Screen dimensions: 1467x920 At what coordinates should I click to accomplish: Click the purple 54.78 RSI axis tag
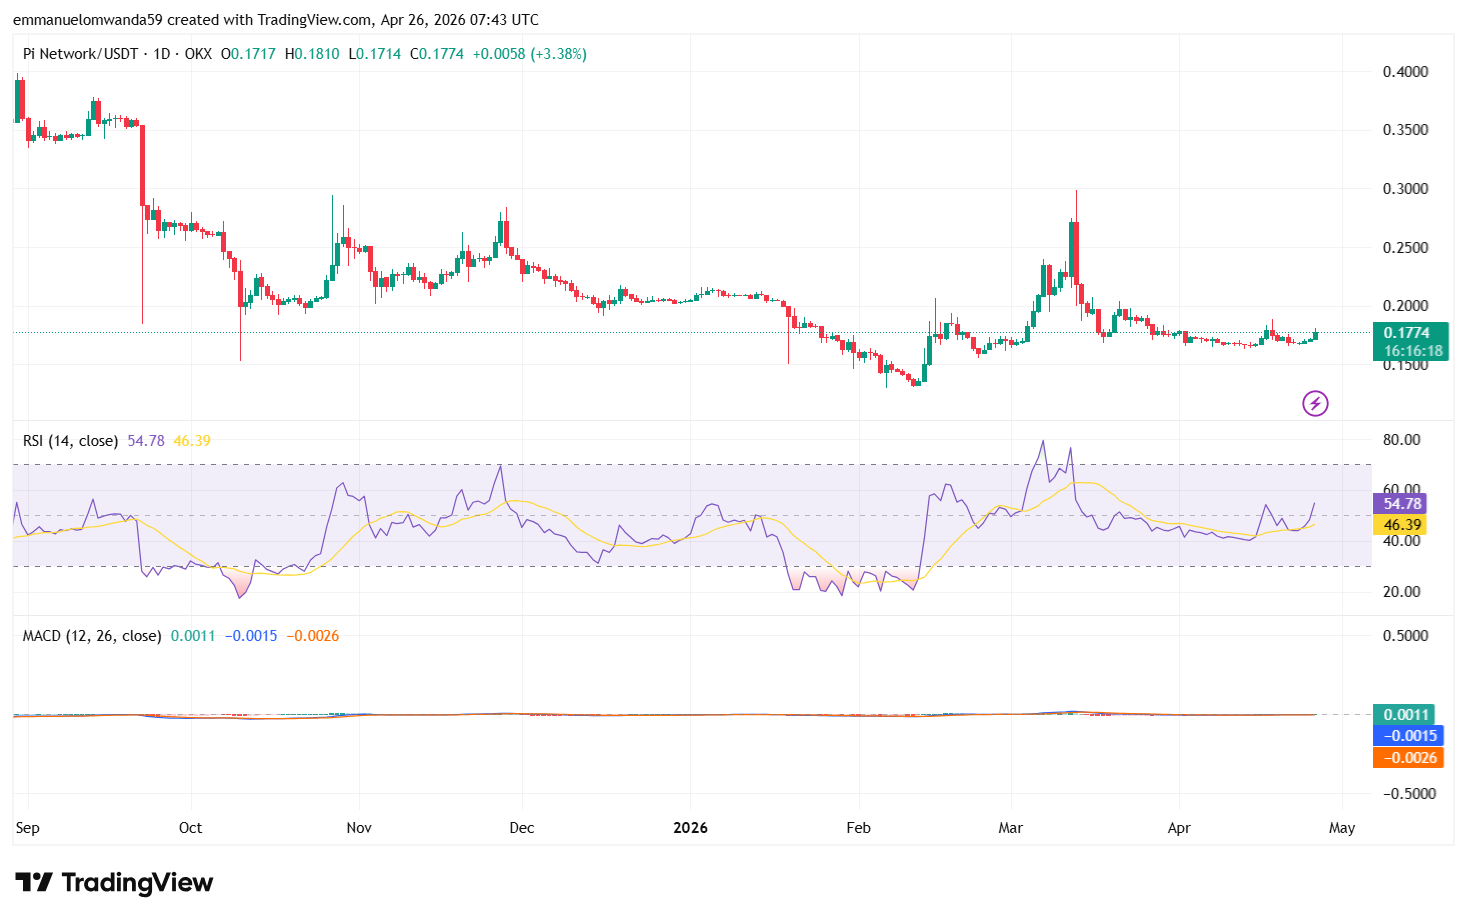(1402, 504)
